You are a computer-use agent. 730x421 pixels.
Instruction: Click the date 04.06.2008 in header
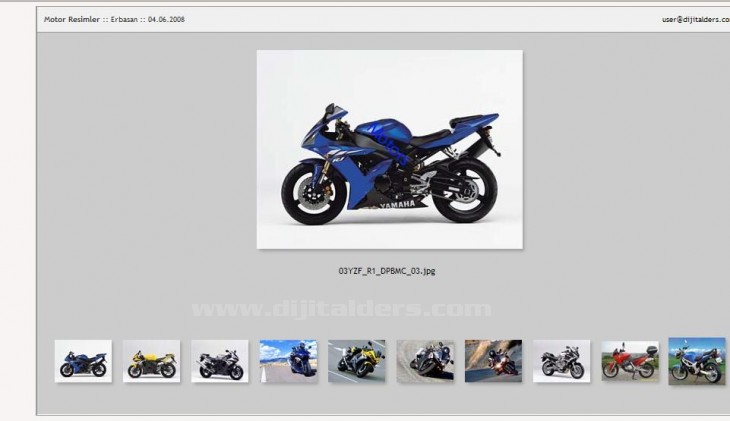[166, 20]
